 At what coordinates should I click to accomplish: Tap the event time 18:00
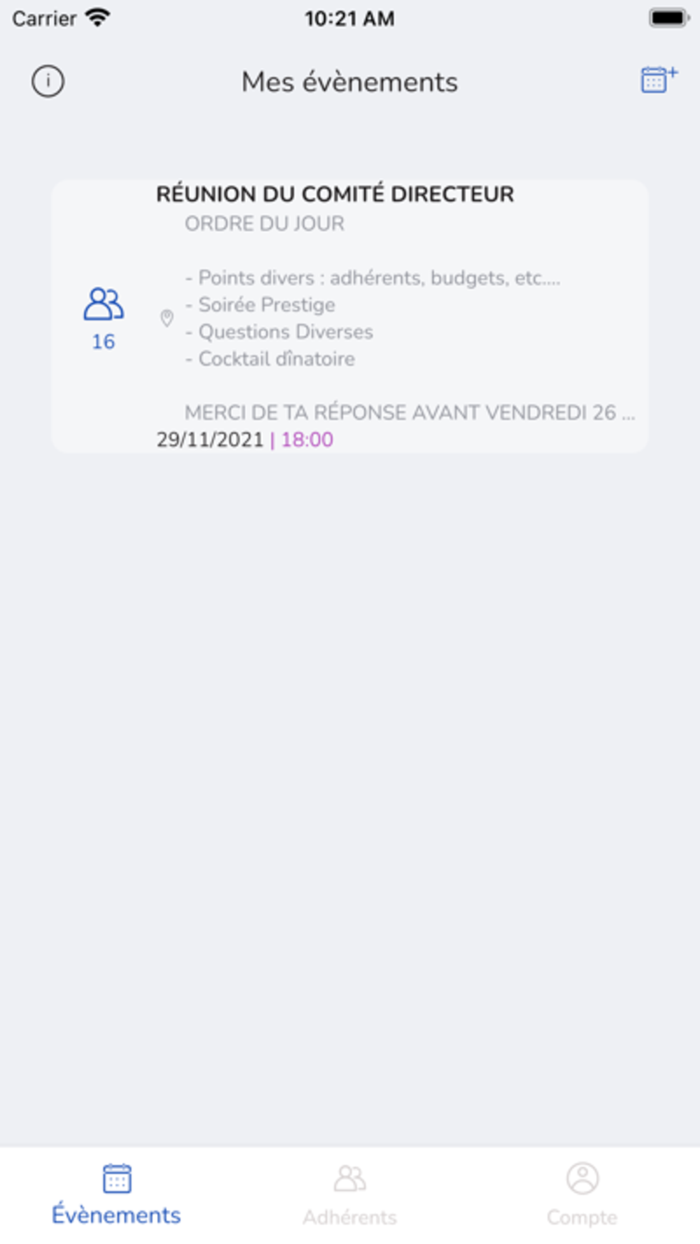pyautogui.click(x=307, y=440)
